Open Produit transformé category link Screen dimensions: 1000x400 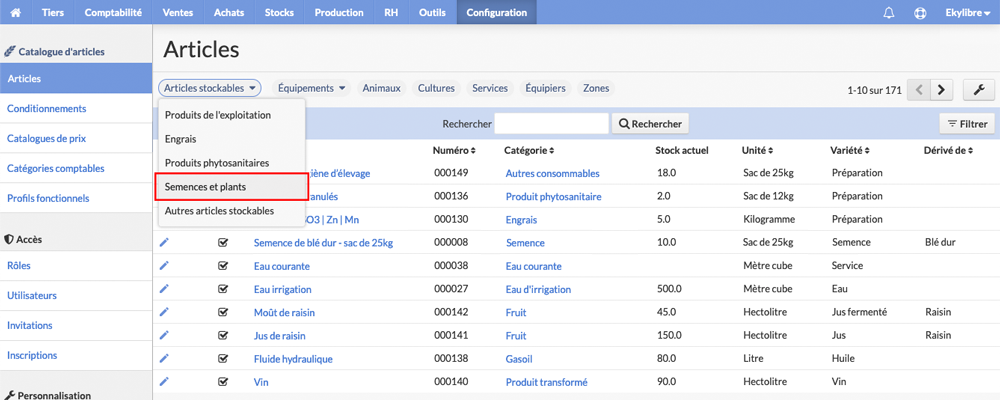pos(547,383)
